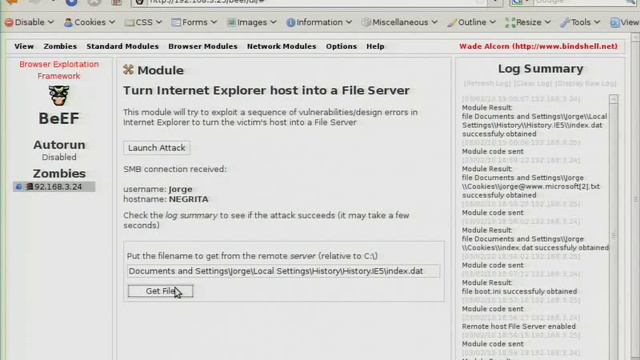Open the Zombies menu
Image resolution: width=640 pixels, height=360 pixels.
pyautogui.click(x=60, y=47)
